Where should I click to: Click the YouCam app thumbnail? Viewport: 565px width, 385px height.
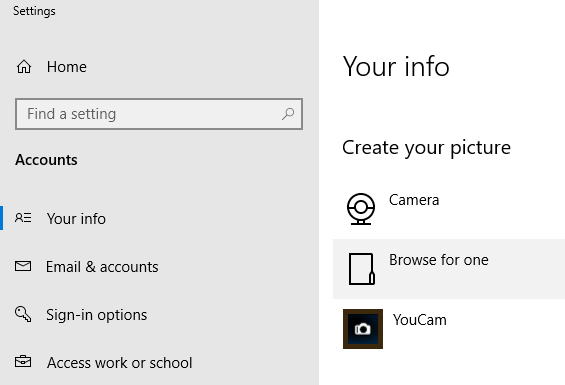pos(363,329)
